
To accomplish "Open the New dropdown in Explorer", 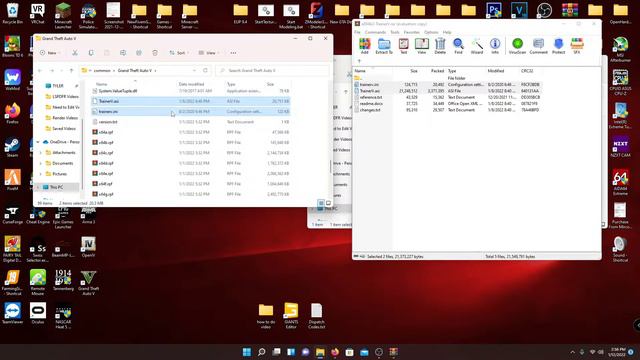I will click(51, 53).
